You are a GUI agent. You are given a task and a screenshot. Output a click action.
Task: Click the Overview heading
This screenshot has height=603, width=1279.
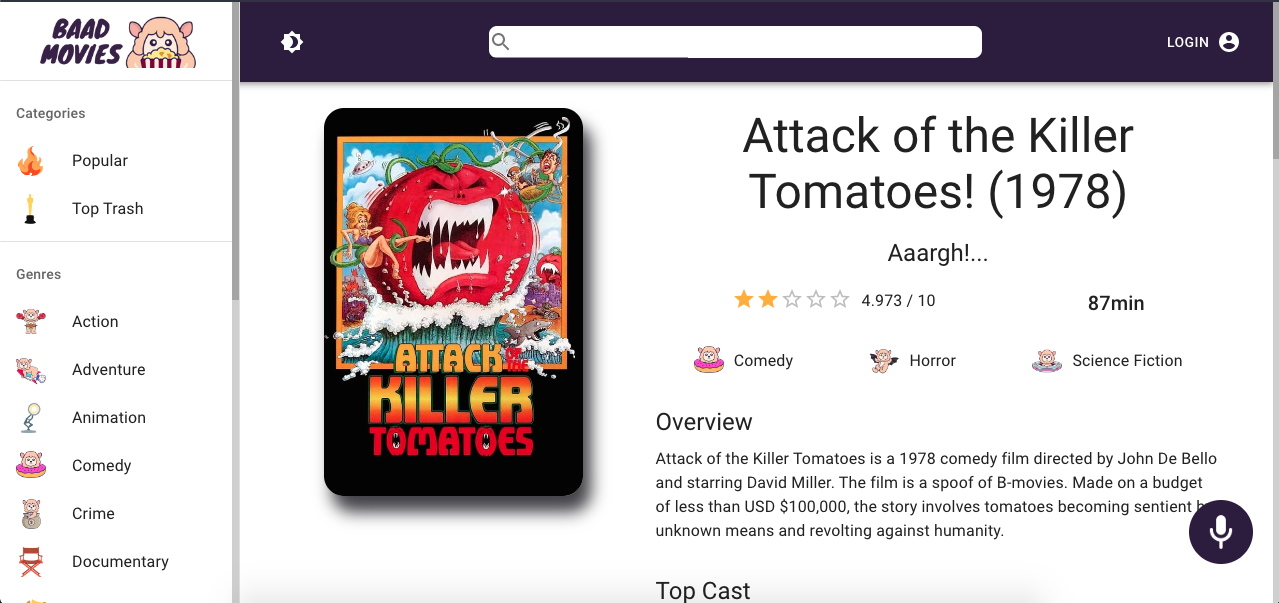click(704, 422)
